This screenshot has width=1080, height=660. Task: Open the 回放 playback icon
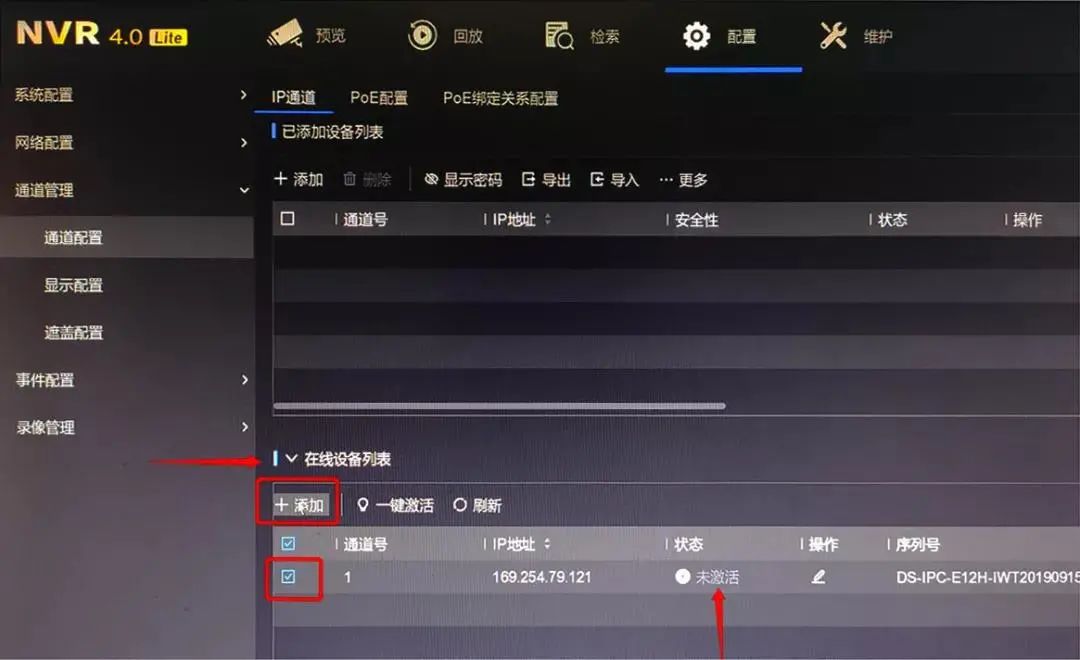[x=422, y=35]
